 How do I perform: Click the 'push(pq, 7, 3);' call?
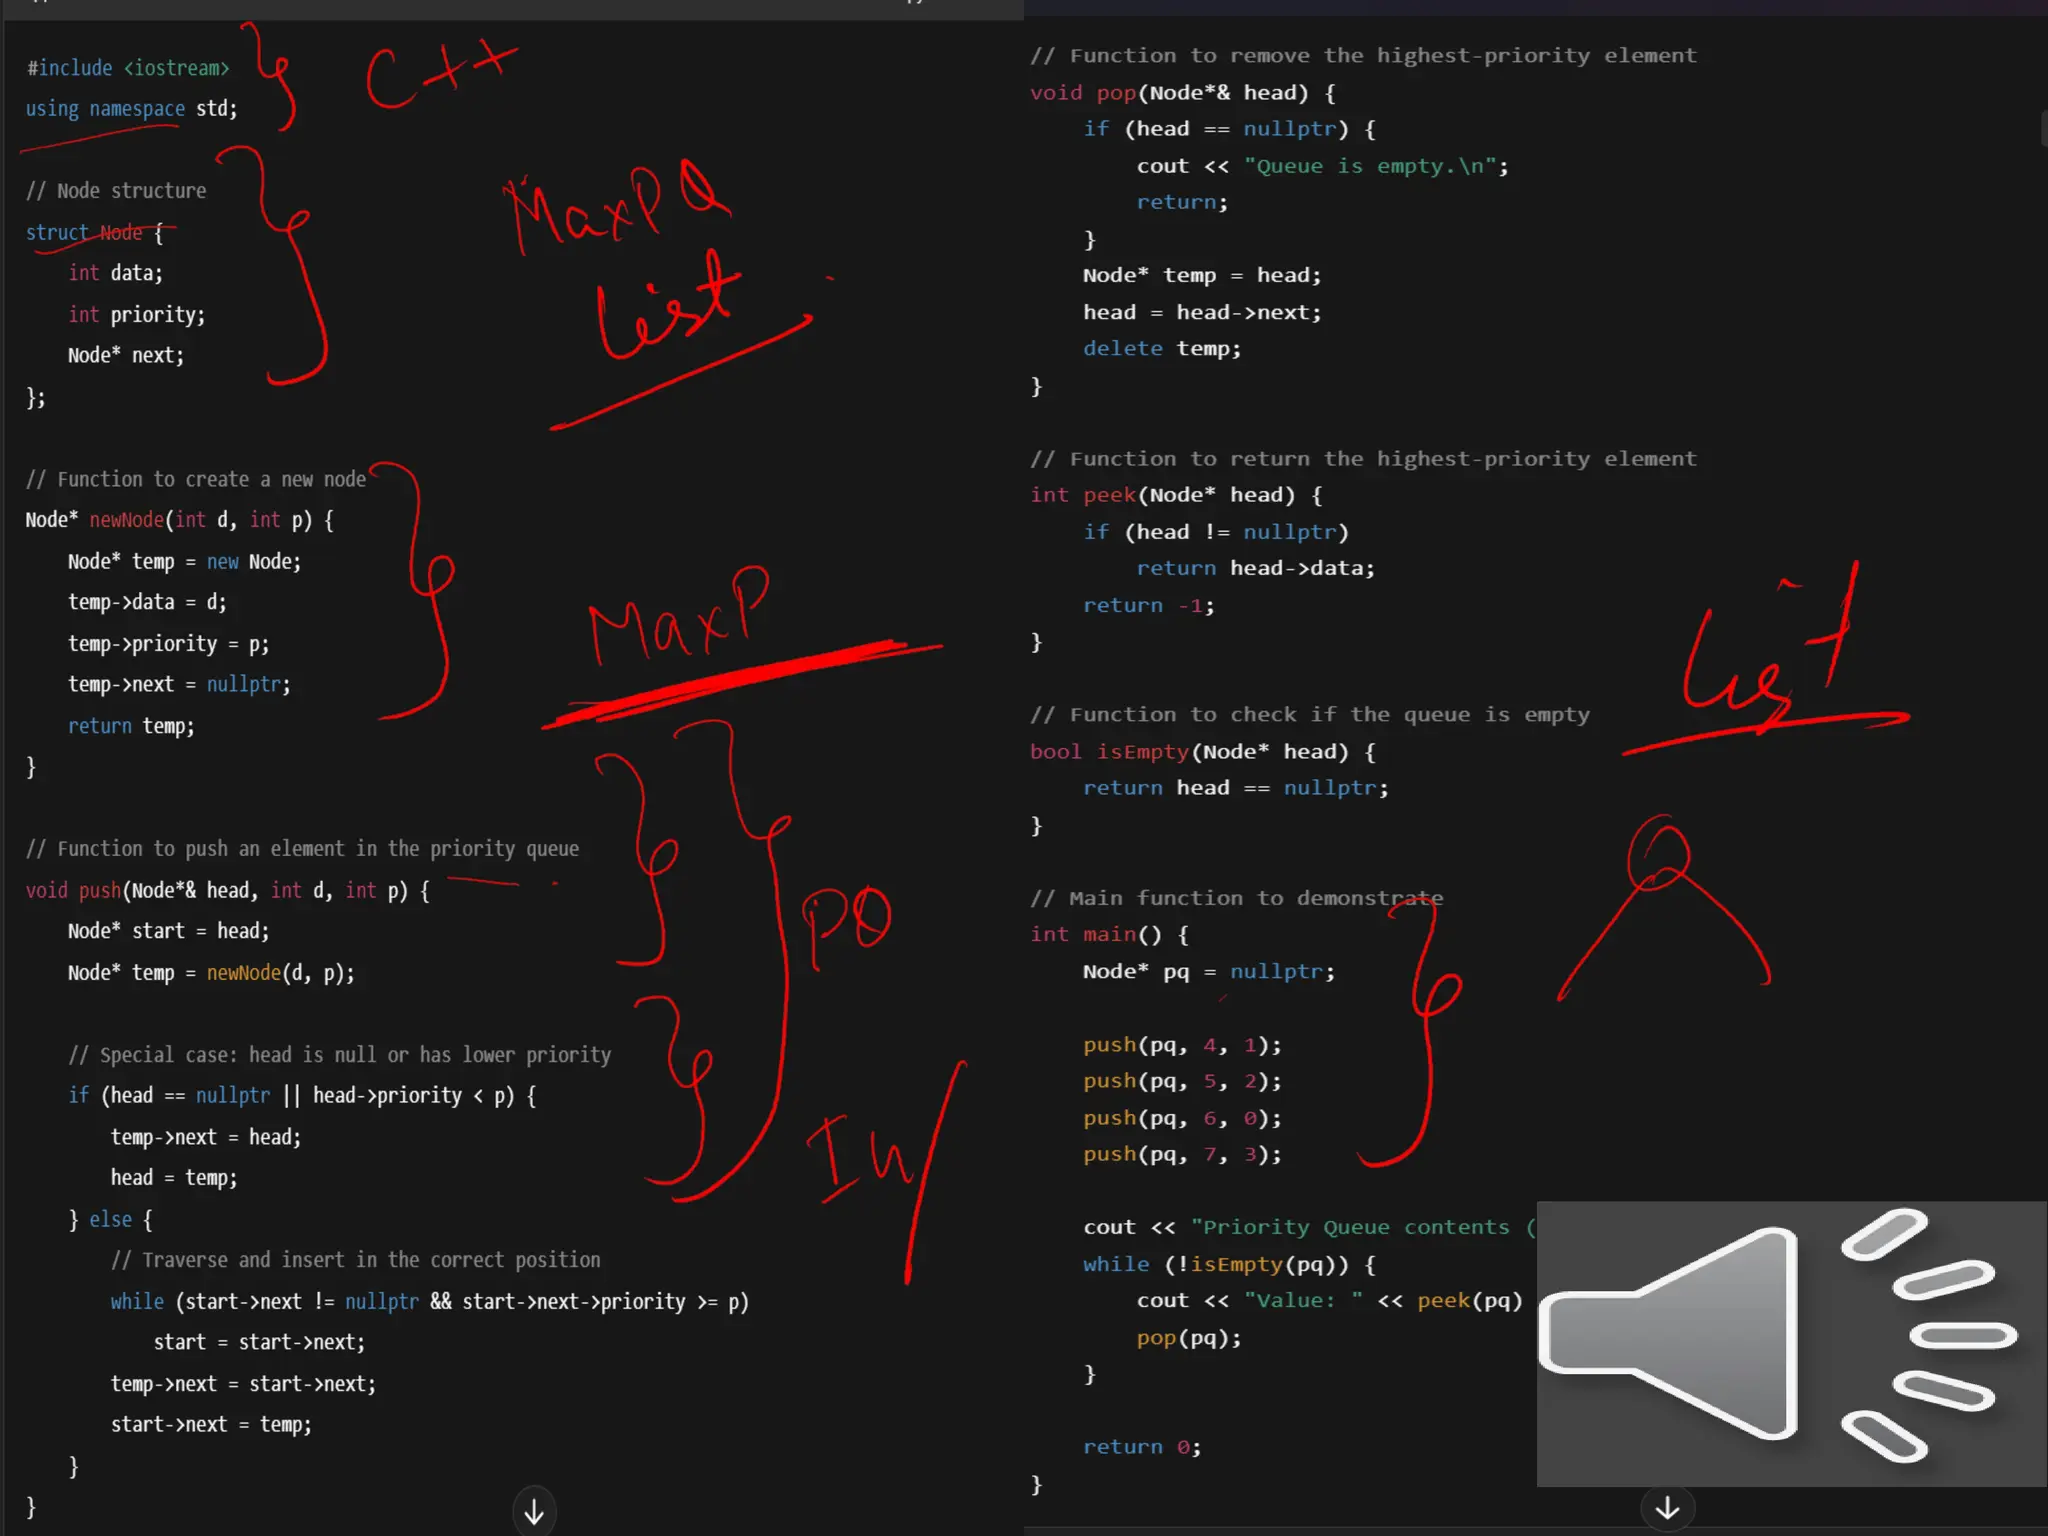(1183, 1154)
